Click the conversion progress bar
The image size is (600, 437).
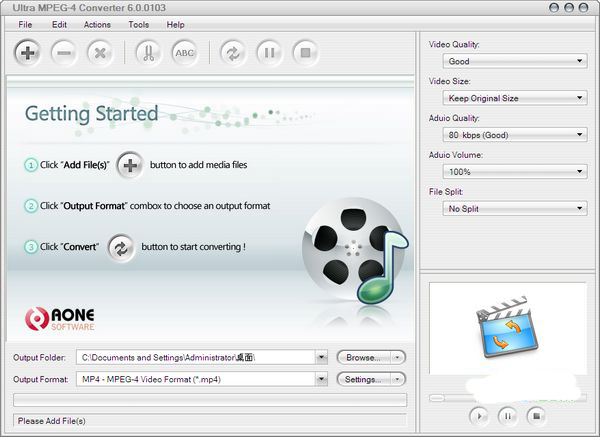point(210,400)
